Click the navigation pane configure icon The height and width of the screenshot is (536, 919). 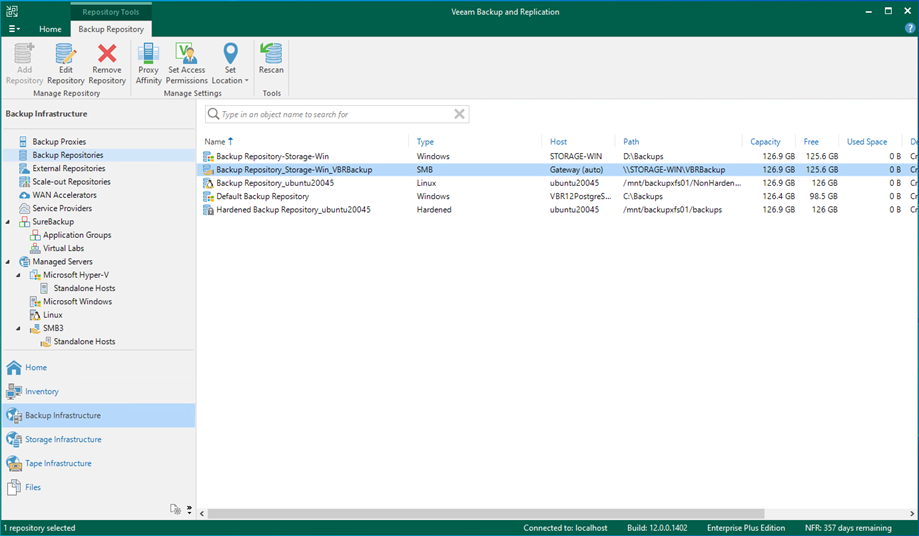coord(175,509)
